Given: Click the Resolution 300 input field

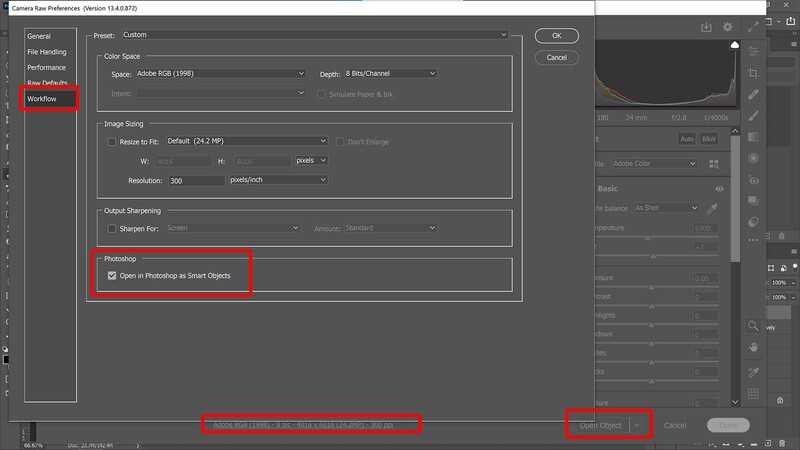Looking at the screenshot, I should click(x=196, y=181).
